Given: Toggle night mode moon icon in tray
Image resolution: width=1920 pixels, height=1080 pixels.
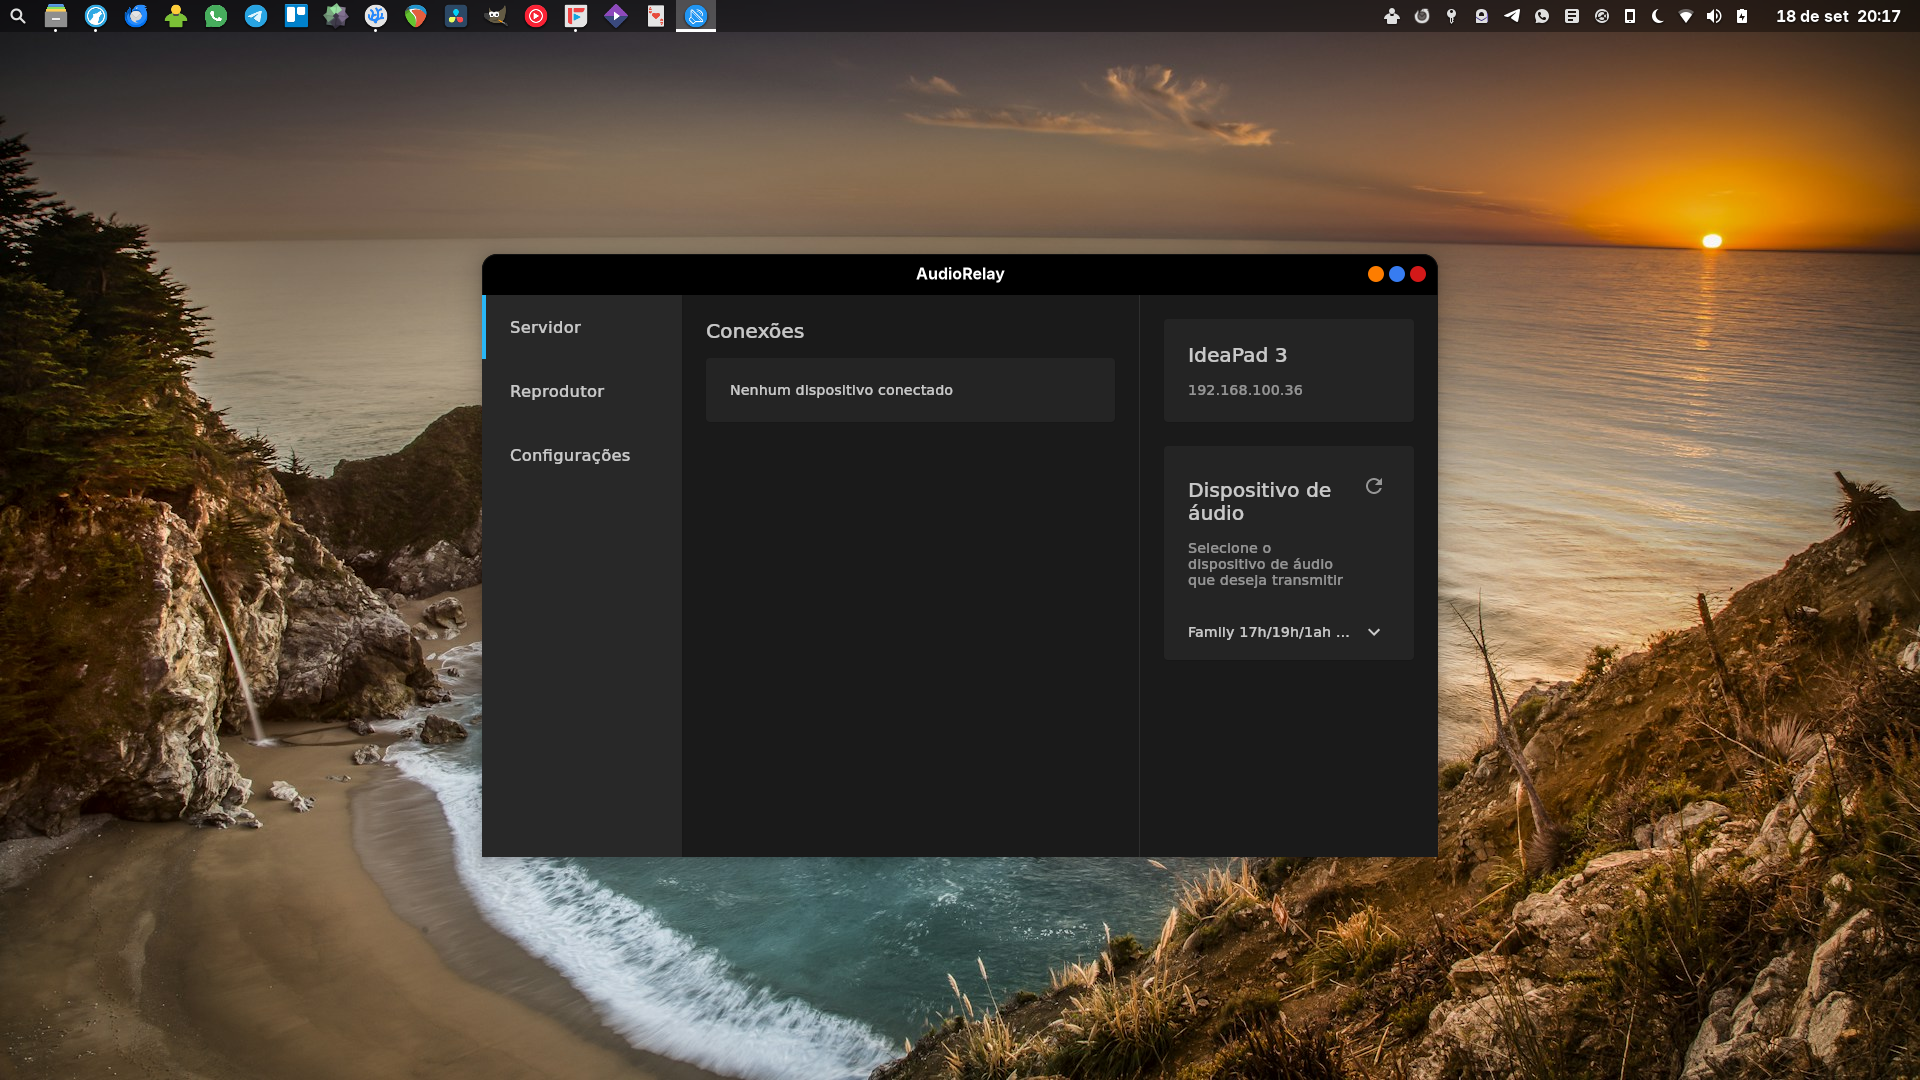Looking at the screenshot, I should click(x=1658, y=16).
